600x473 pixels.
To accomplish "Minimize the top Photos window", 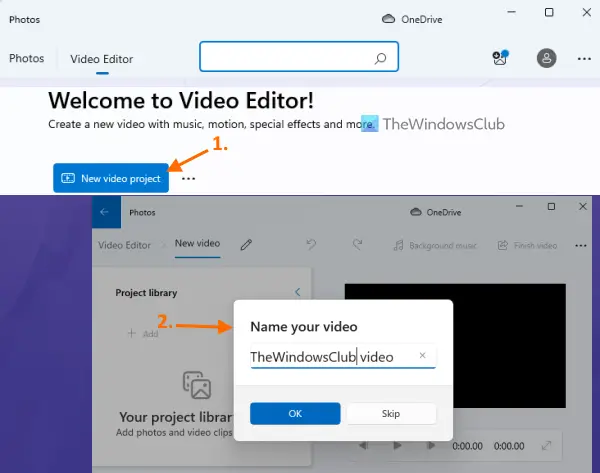I will click(511, 12).
